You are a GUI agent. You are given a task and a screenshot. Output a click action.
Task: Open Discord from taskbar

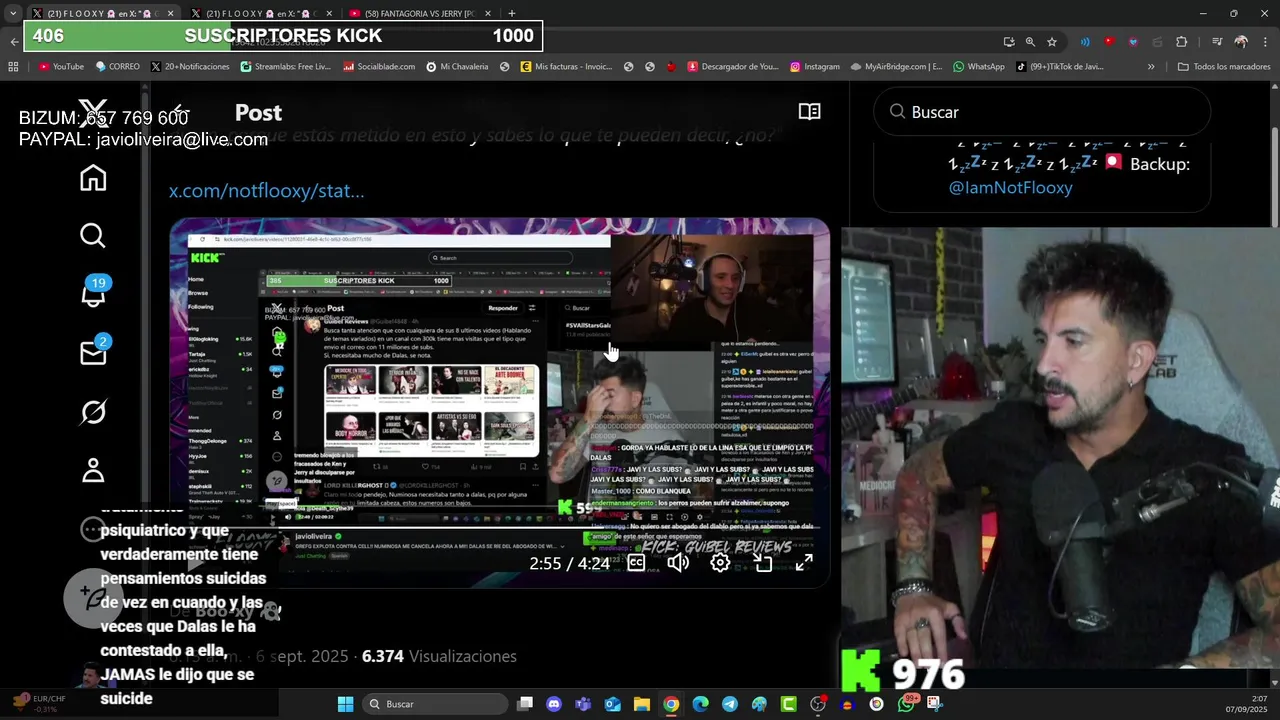[x=554, y=704]
